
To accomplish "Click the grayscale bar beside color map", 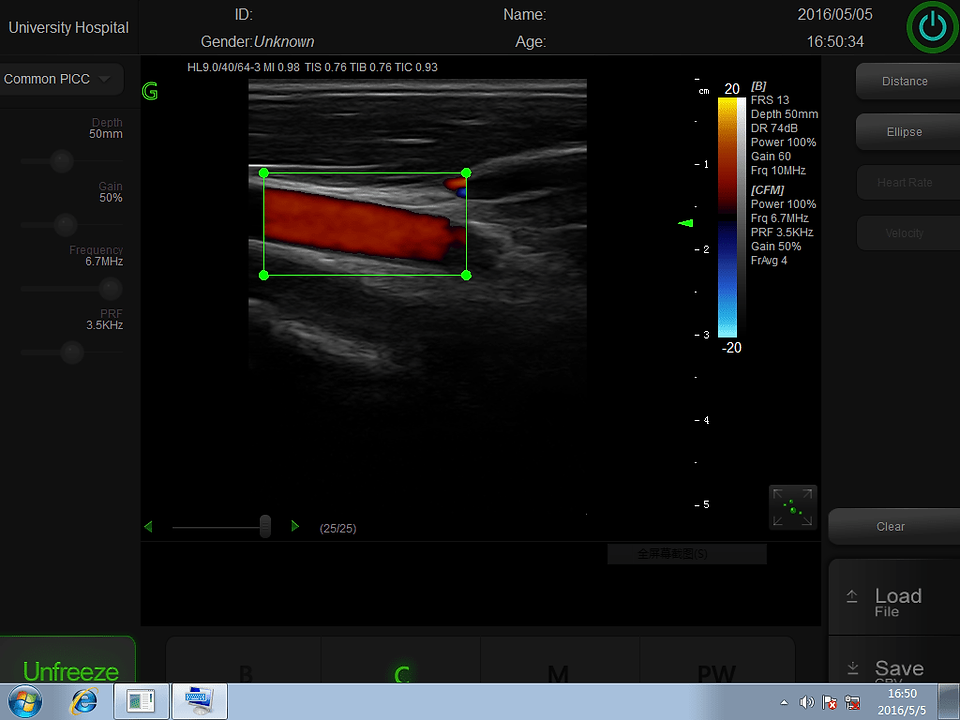I will (x=741, y=217).
